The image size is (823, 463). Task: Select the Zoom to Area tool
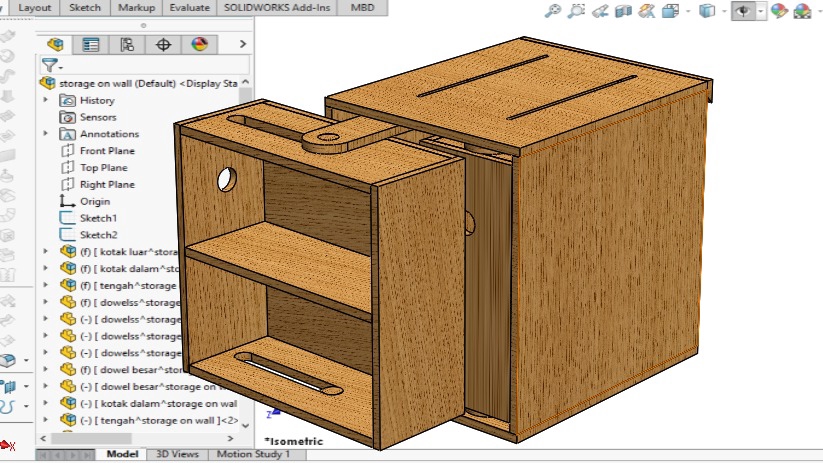click(576, 10)
